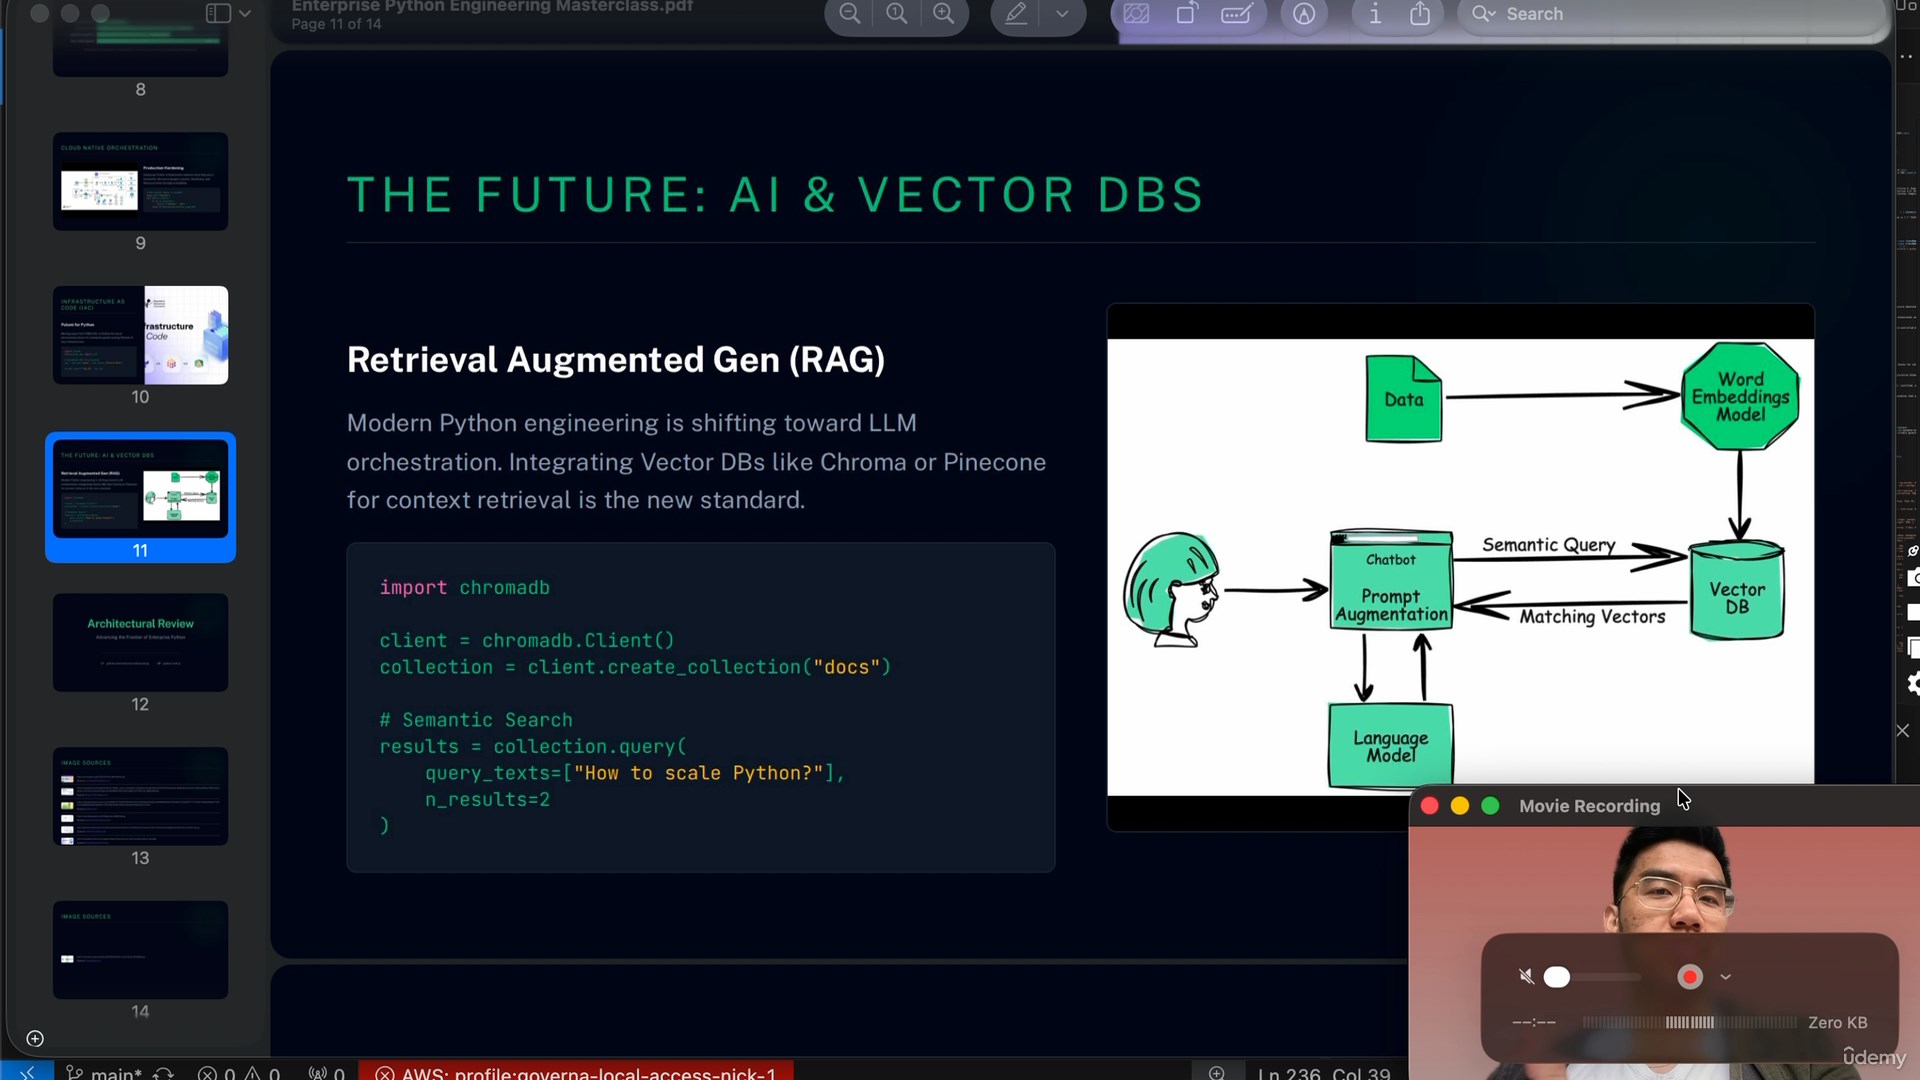The height and width of the screenshot is (1080, 1920).
Task: Click the 'Language Model' diagram box
Action: (x=1390, y=745)
